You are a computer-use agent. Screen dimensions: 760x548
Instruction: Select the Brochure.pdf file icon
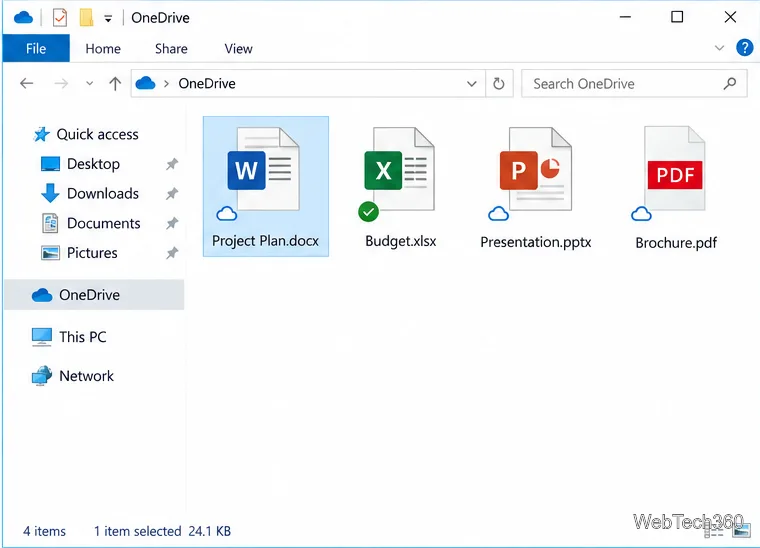click(675, 169)
